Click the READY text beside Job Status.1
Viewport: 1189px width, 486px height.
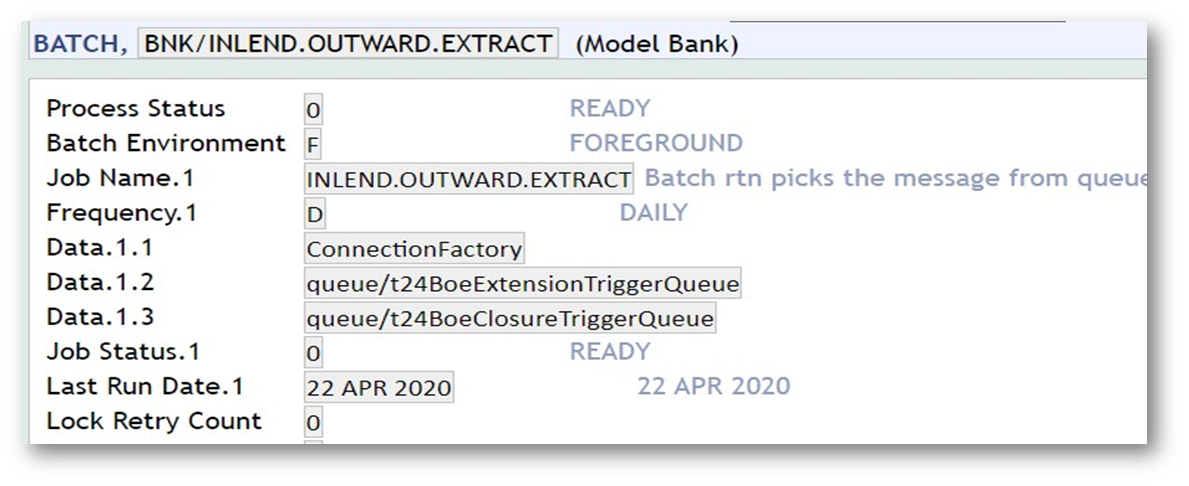609,352
